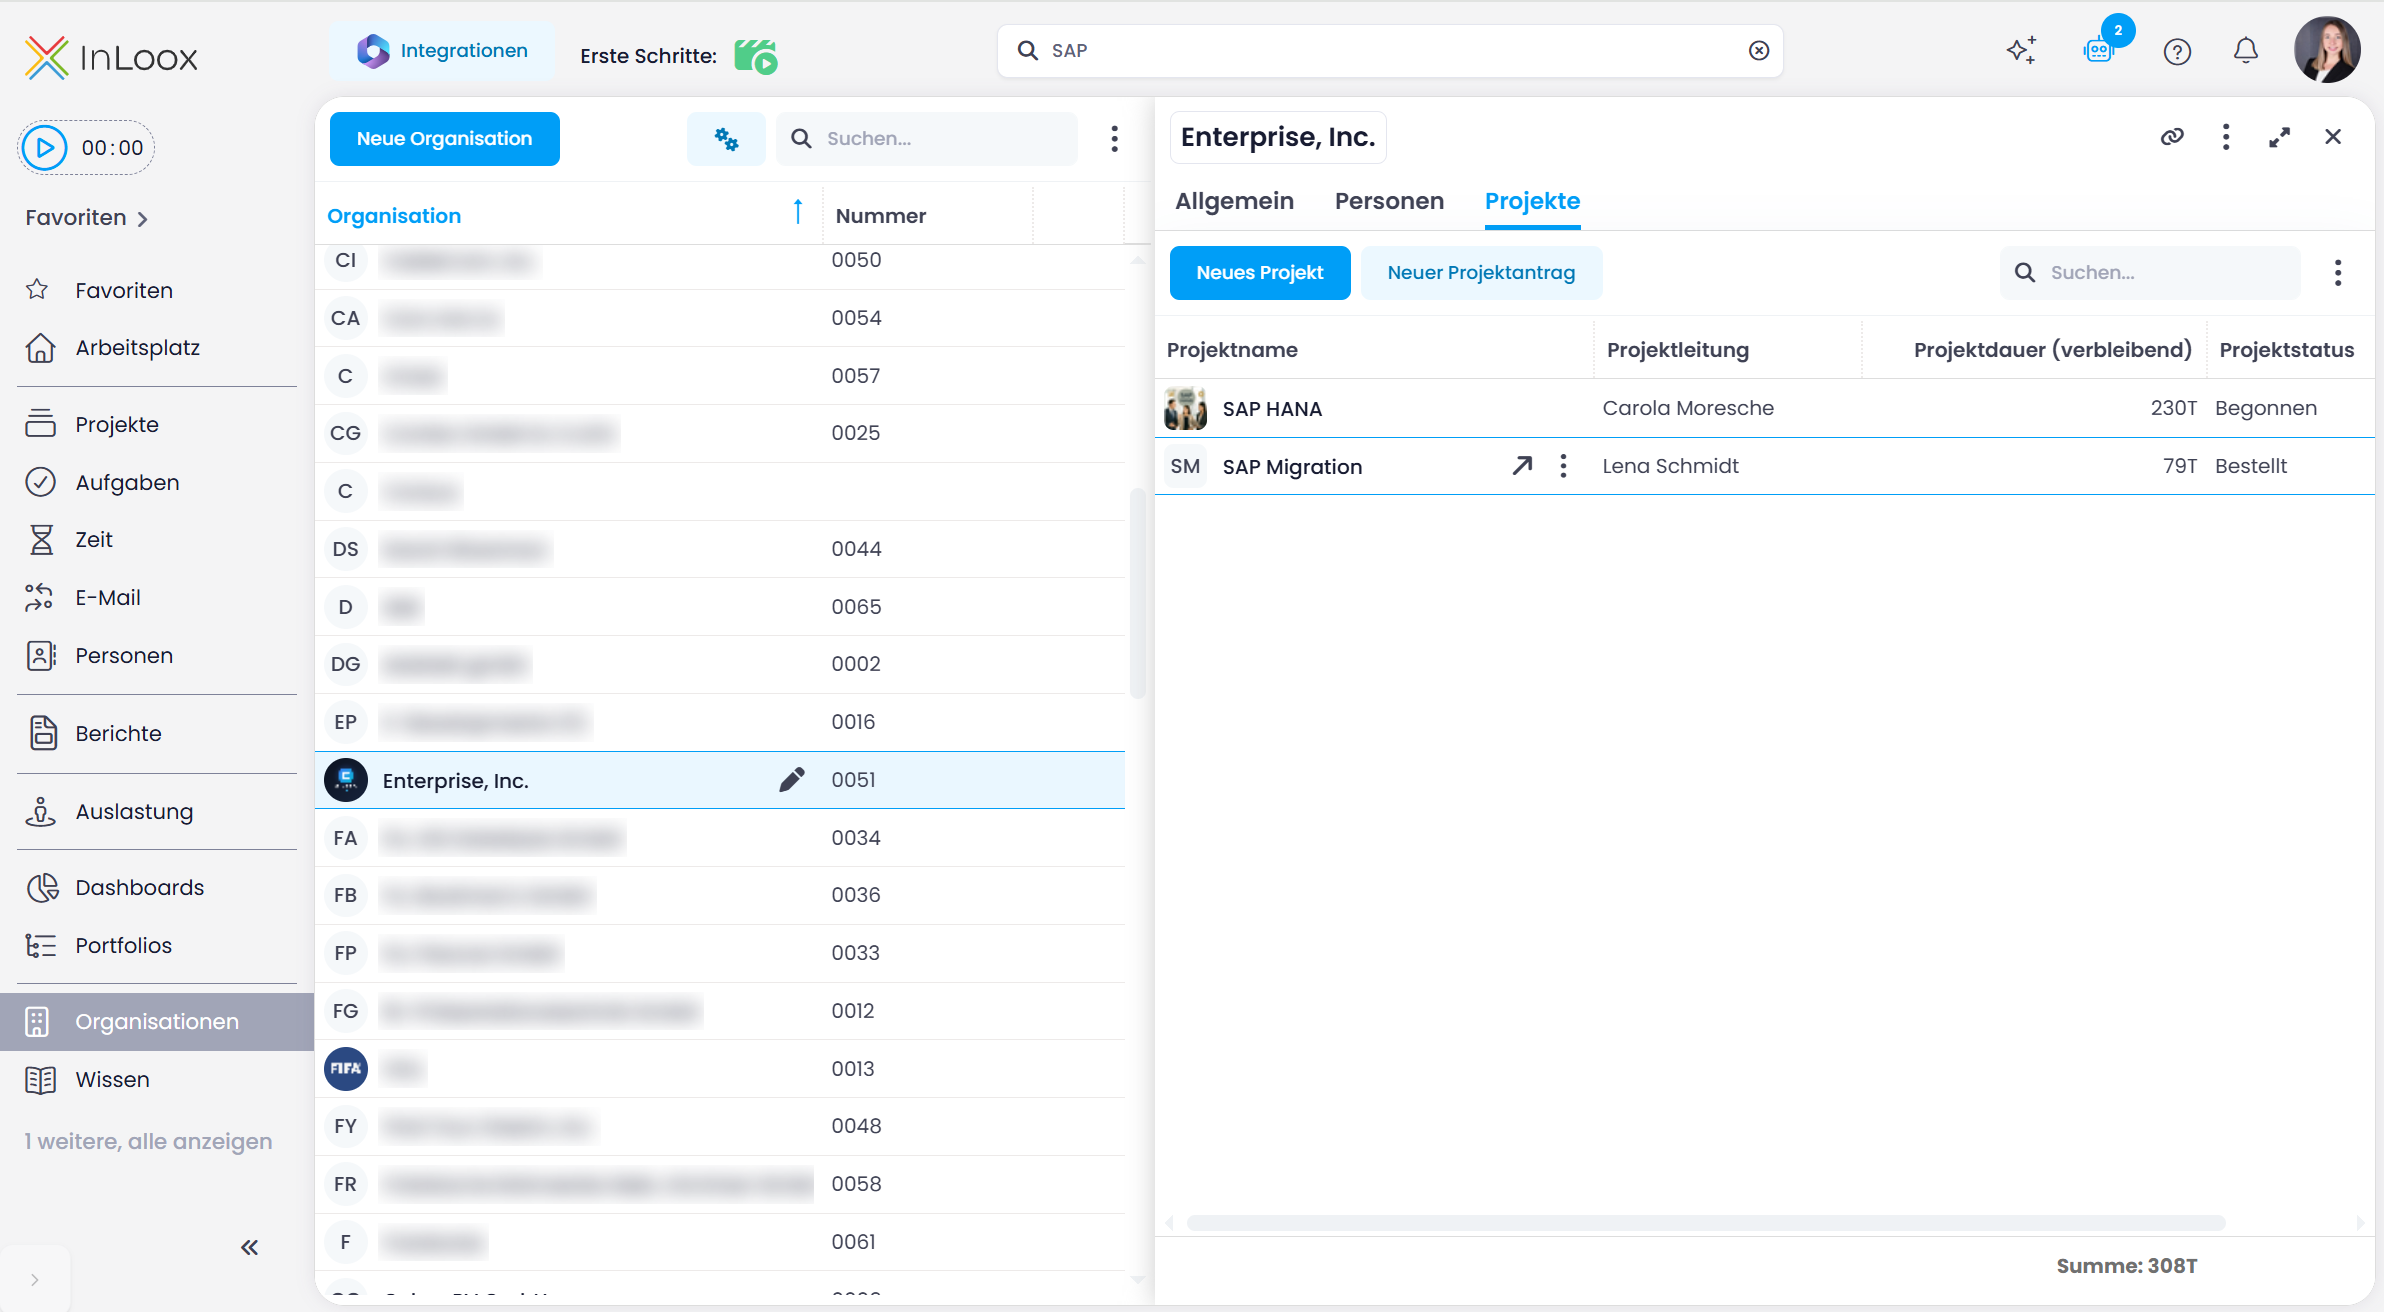The width and height of the screenshot is (2384, 1312).
Task: Open Projekte in the sidebar
Action: click(x=117, y=425)
